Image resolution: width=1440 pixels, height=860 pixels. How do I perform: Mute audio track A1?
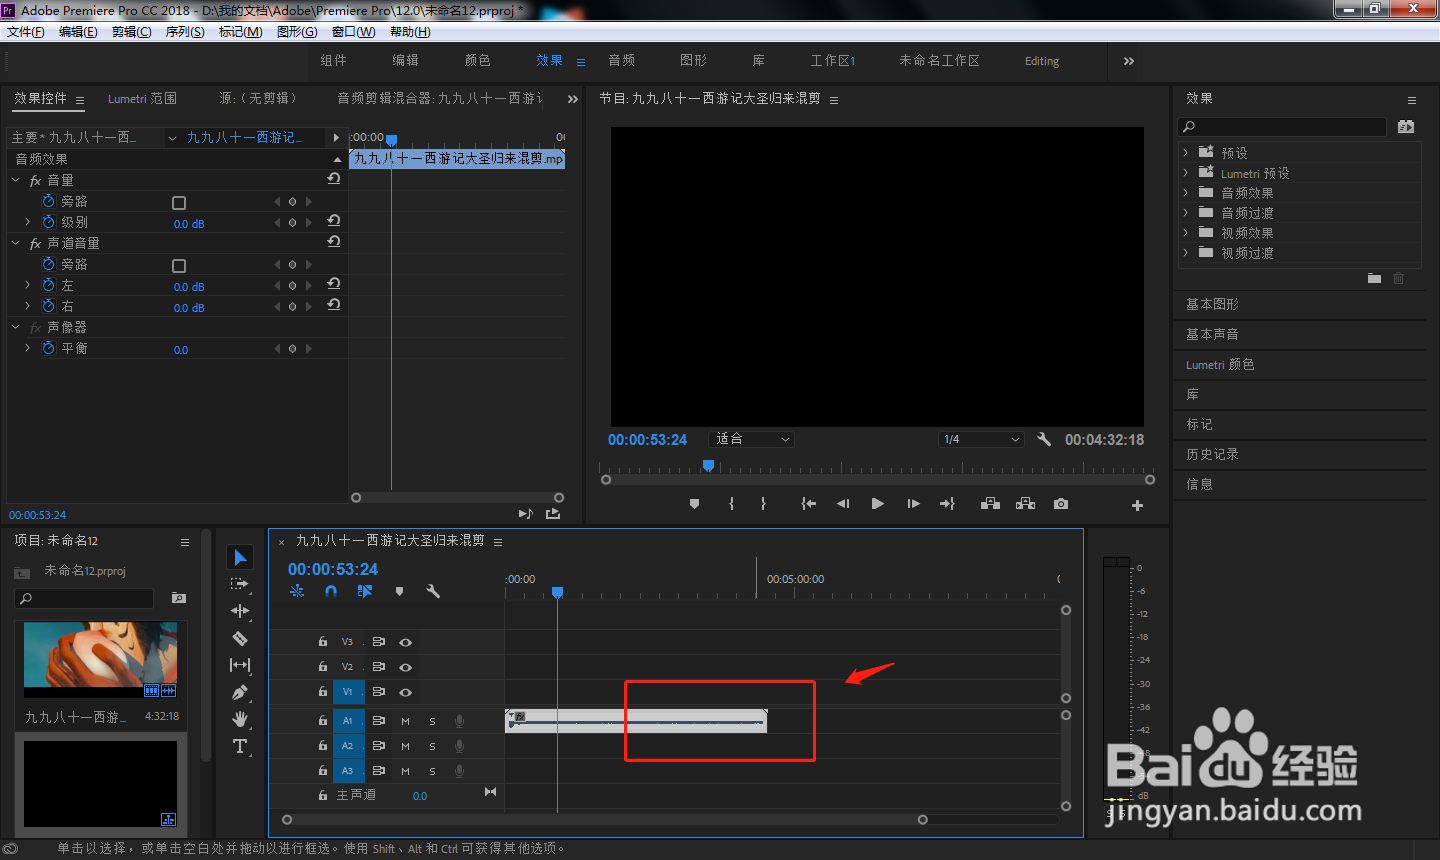point(405,721)
